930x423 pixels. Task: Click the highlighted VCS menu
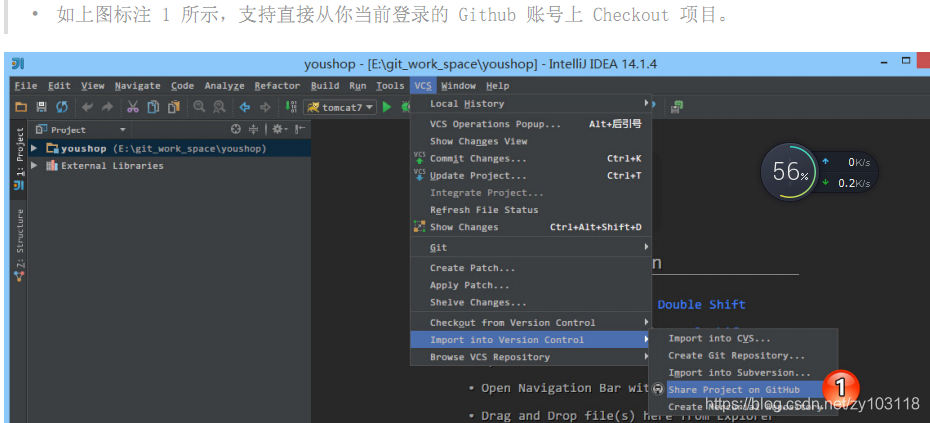pyautogui.click(x=423, y=86)
